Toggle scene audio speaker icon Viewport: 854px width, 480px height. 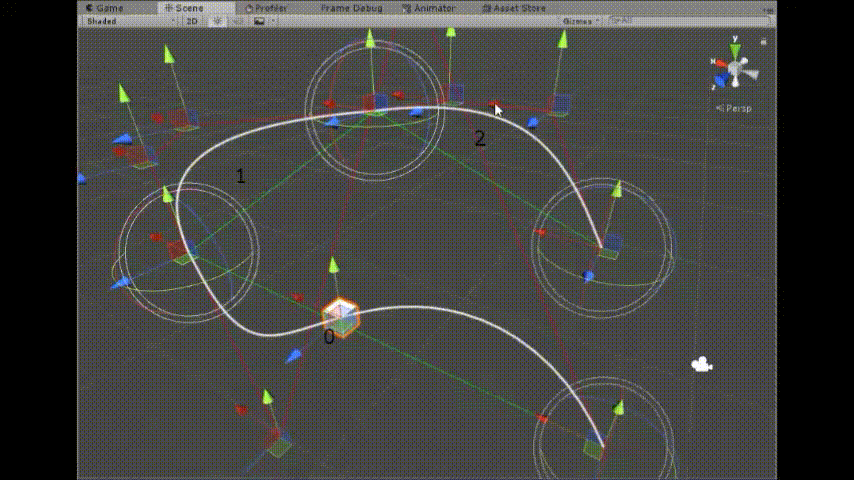pos(238,21)
